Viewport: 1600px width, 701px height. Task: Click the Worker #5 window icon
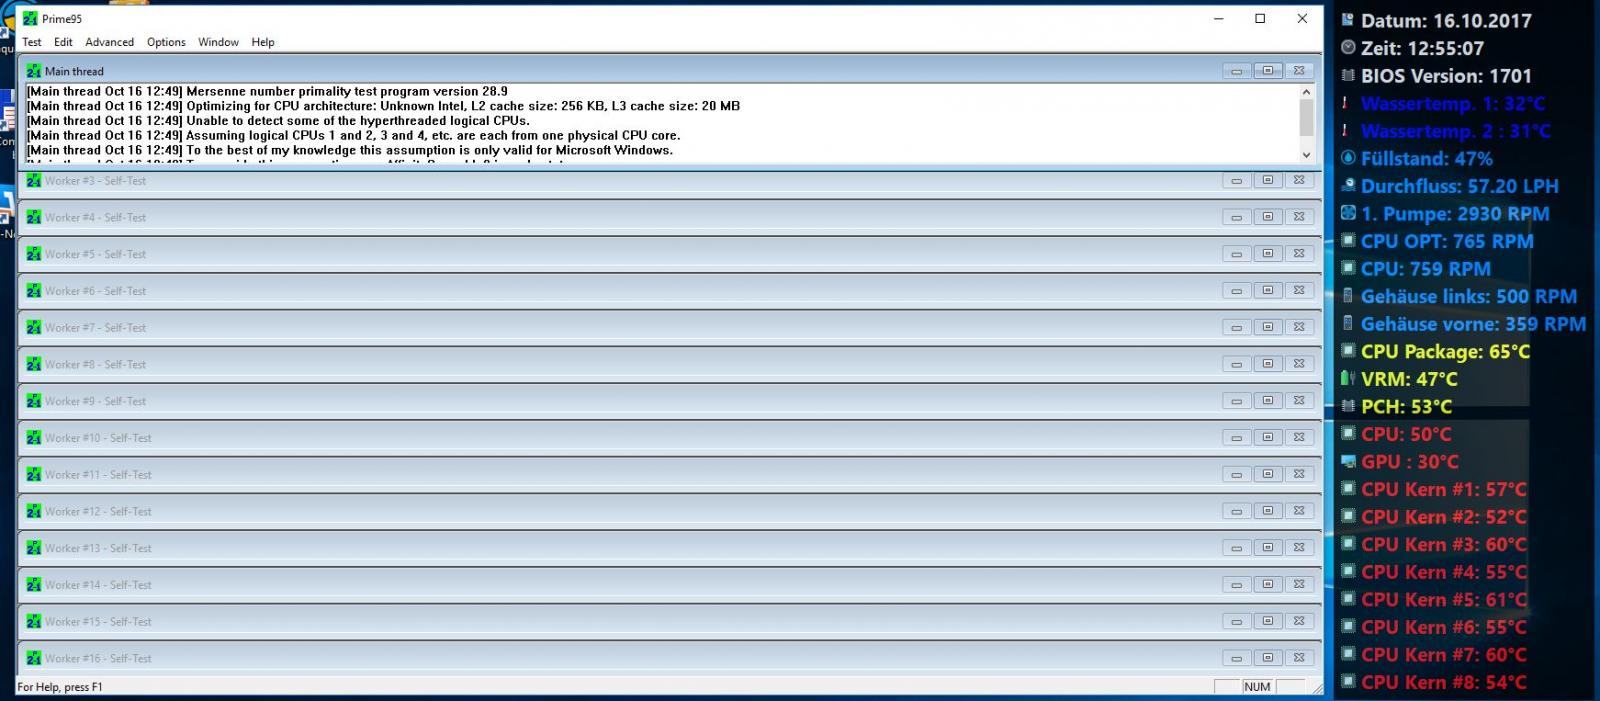click(x=34, y=254)
